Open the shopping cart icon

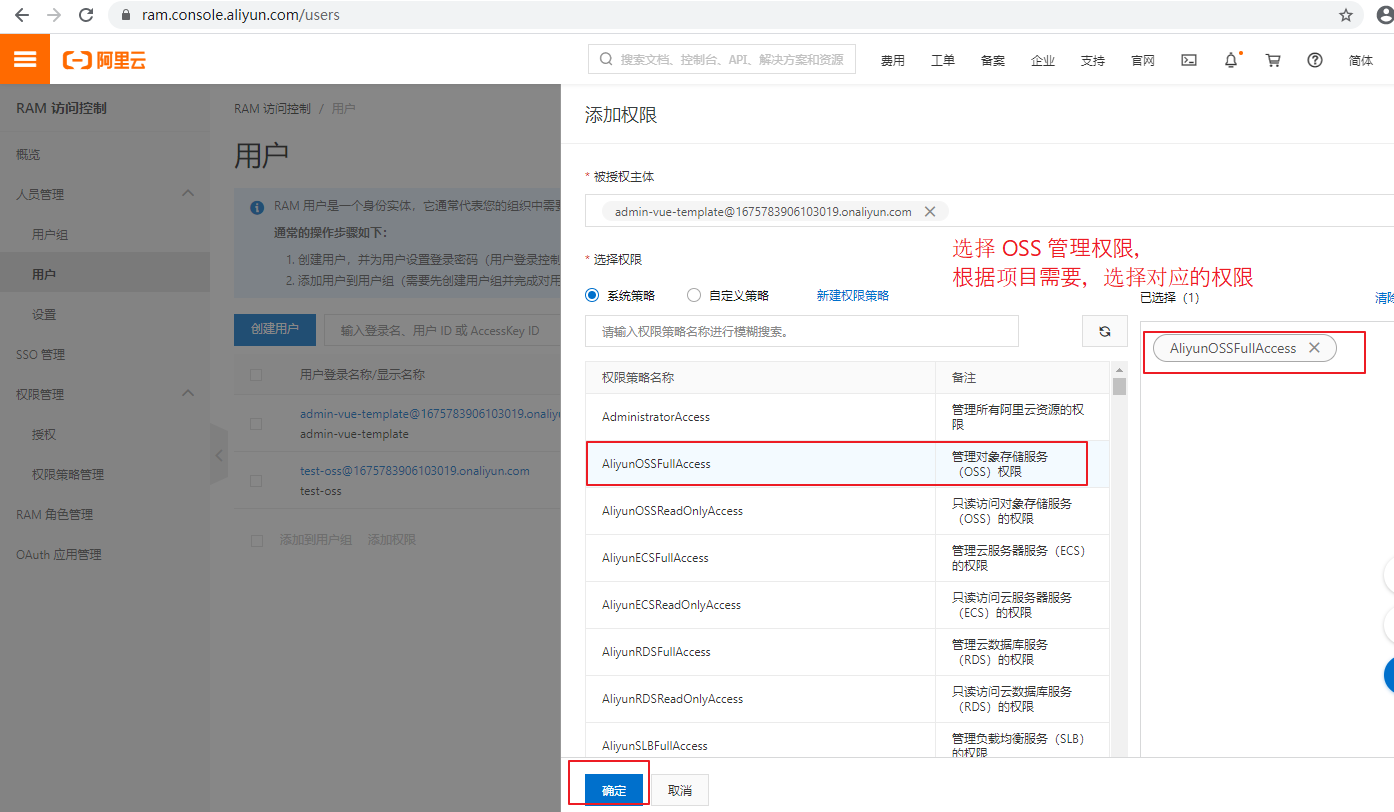[1273, 60]
